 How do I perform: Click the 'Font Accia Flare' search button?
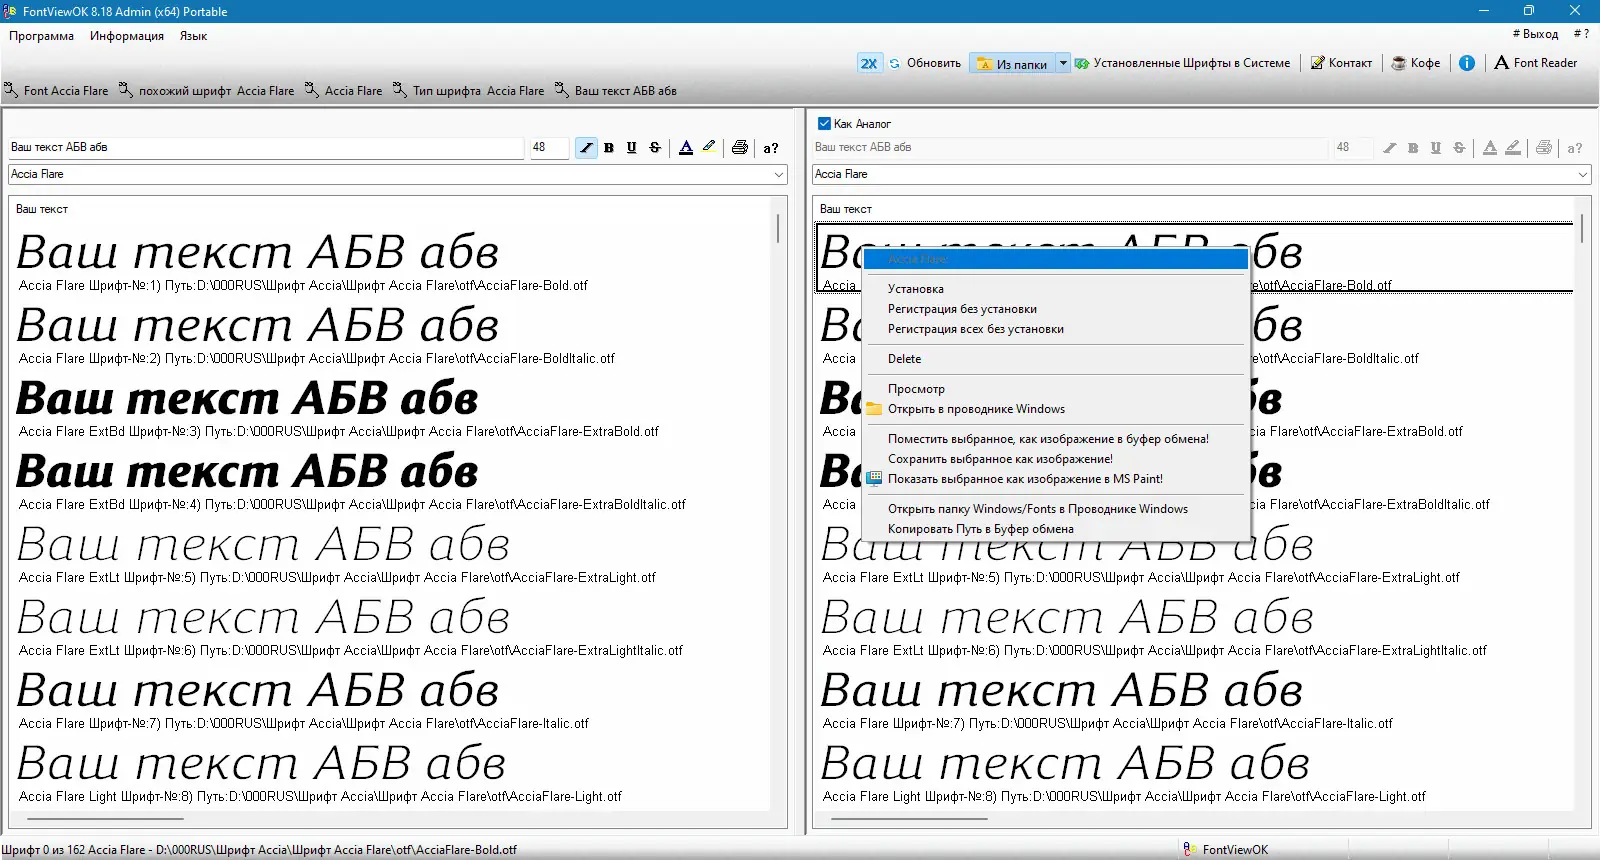[56, 91]
